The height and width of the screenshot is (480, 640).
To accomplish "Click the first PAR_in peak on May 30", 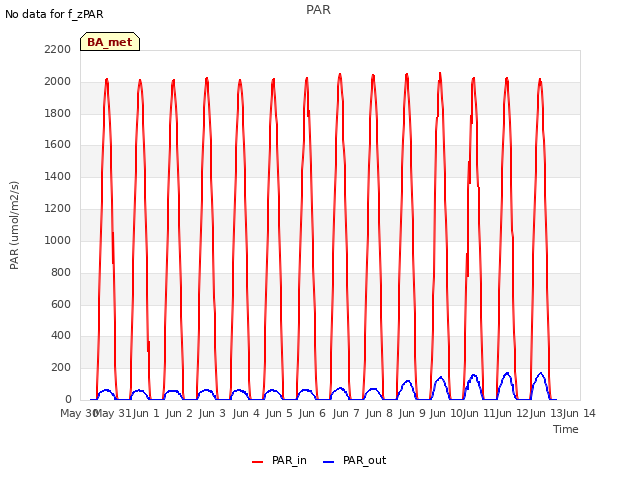I will (107, 79).
